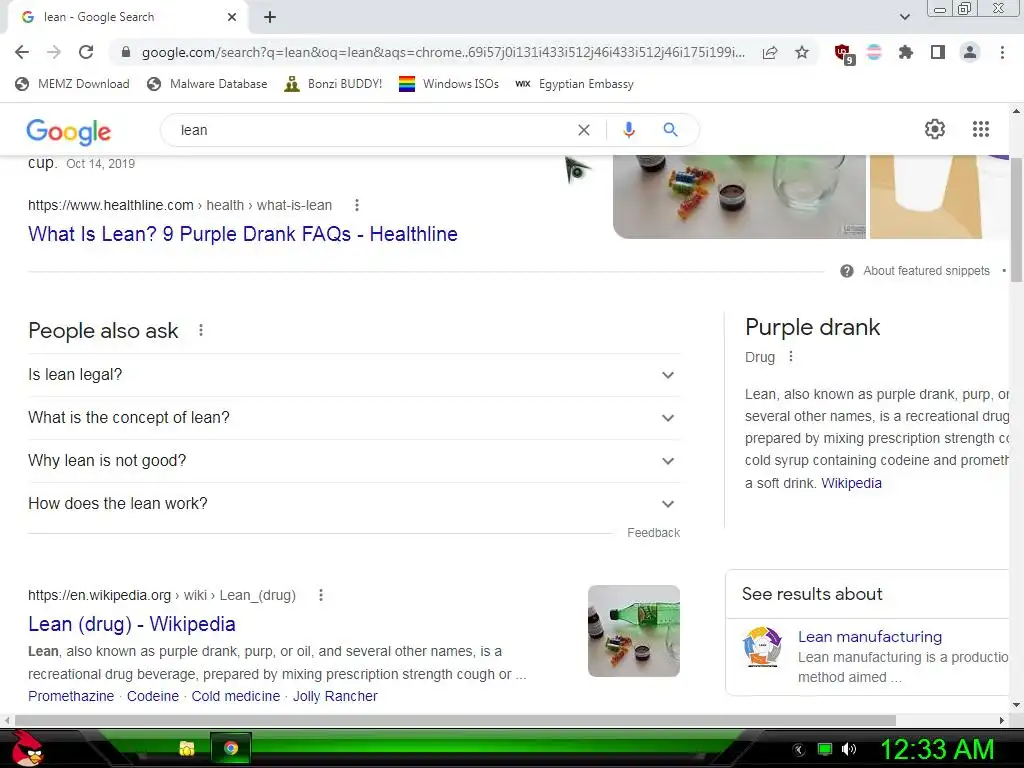Click the green monitor tray icon
Screen dimensions: 1024x768
pos(825,749)
